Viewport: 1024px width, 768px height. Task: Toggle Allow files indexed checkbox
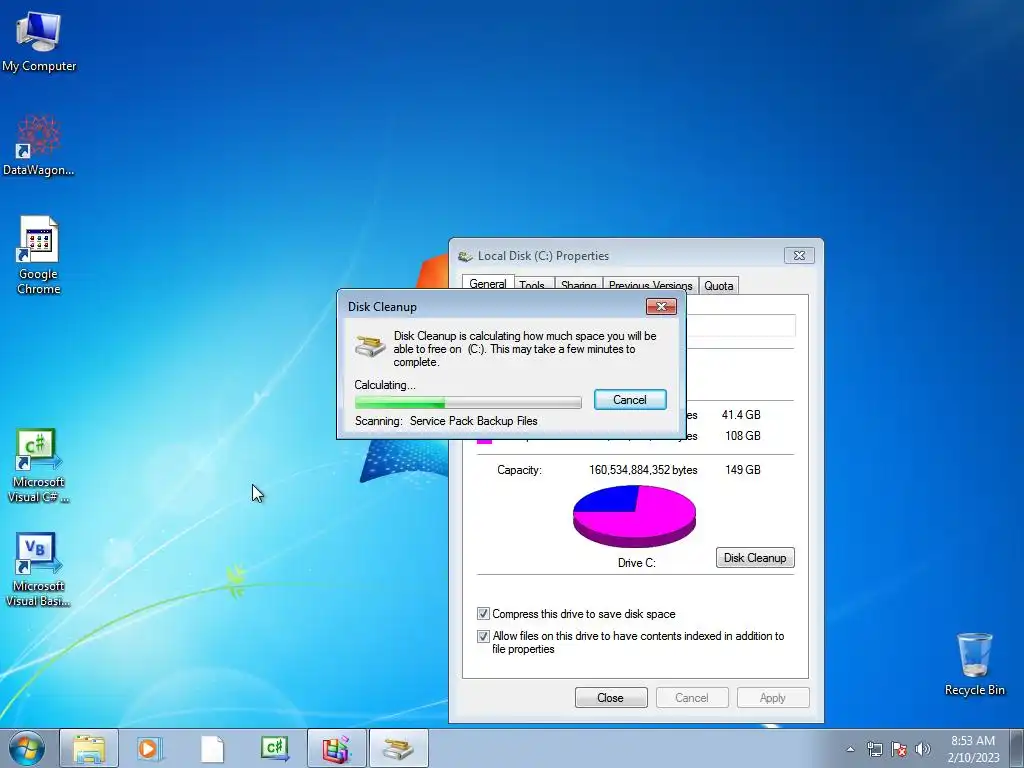[x=483, y=636]
